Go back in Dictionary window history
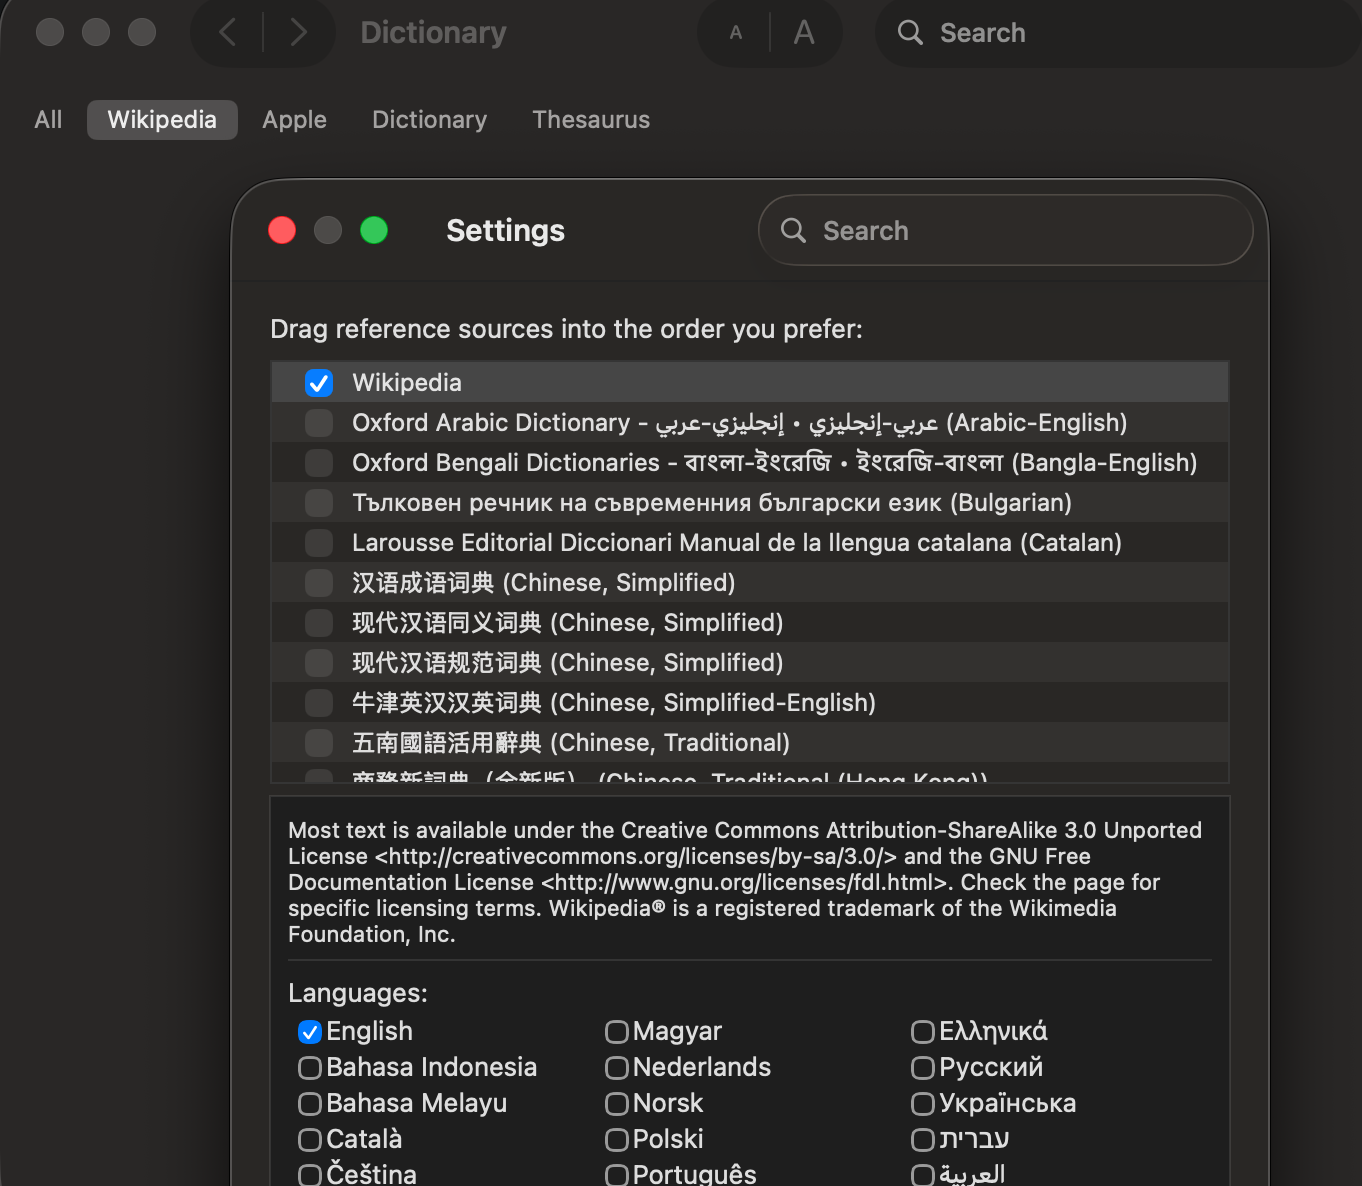 (228, 33)
